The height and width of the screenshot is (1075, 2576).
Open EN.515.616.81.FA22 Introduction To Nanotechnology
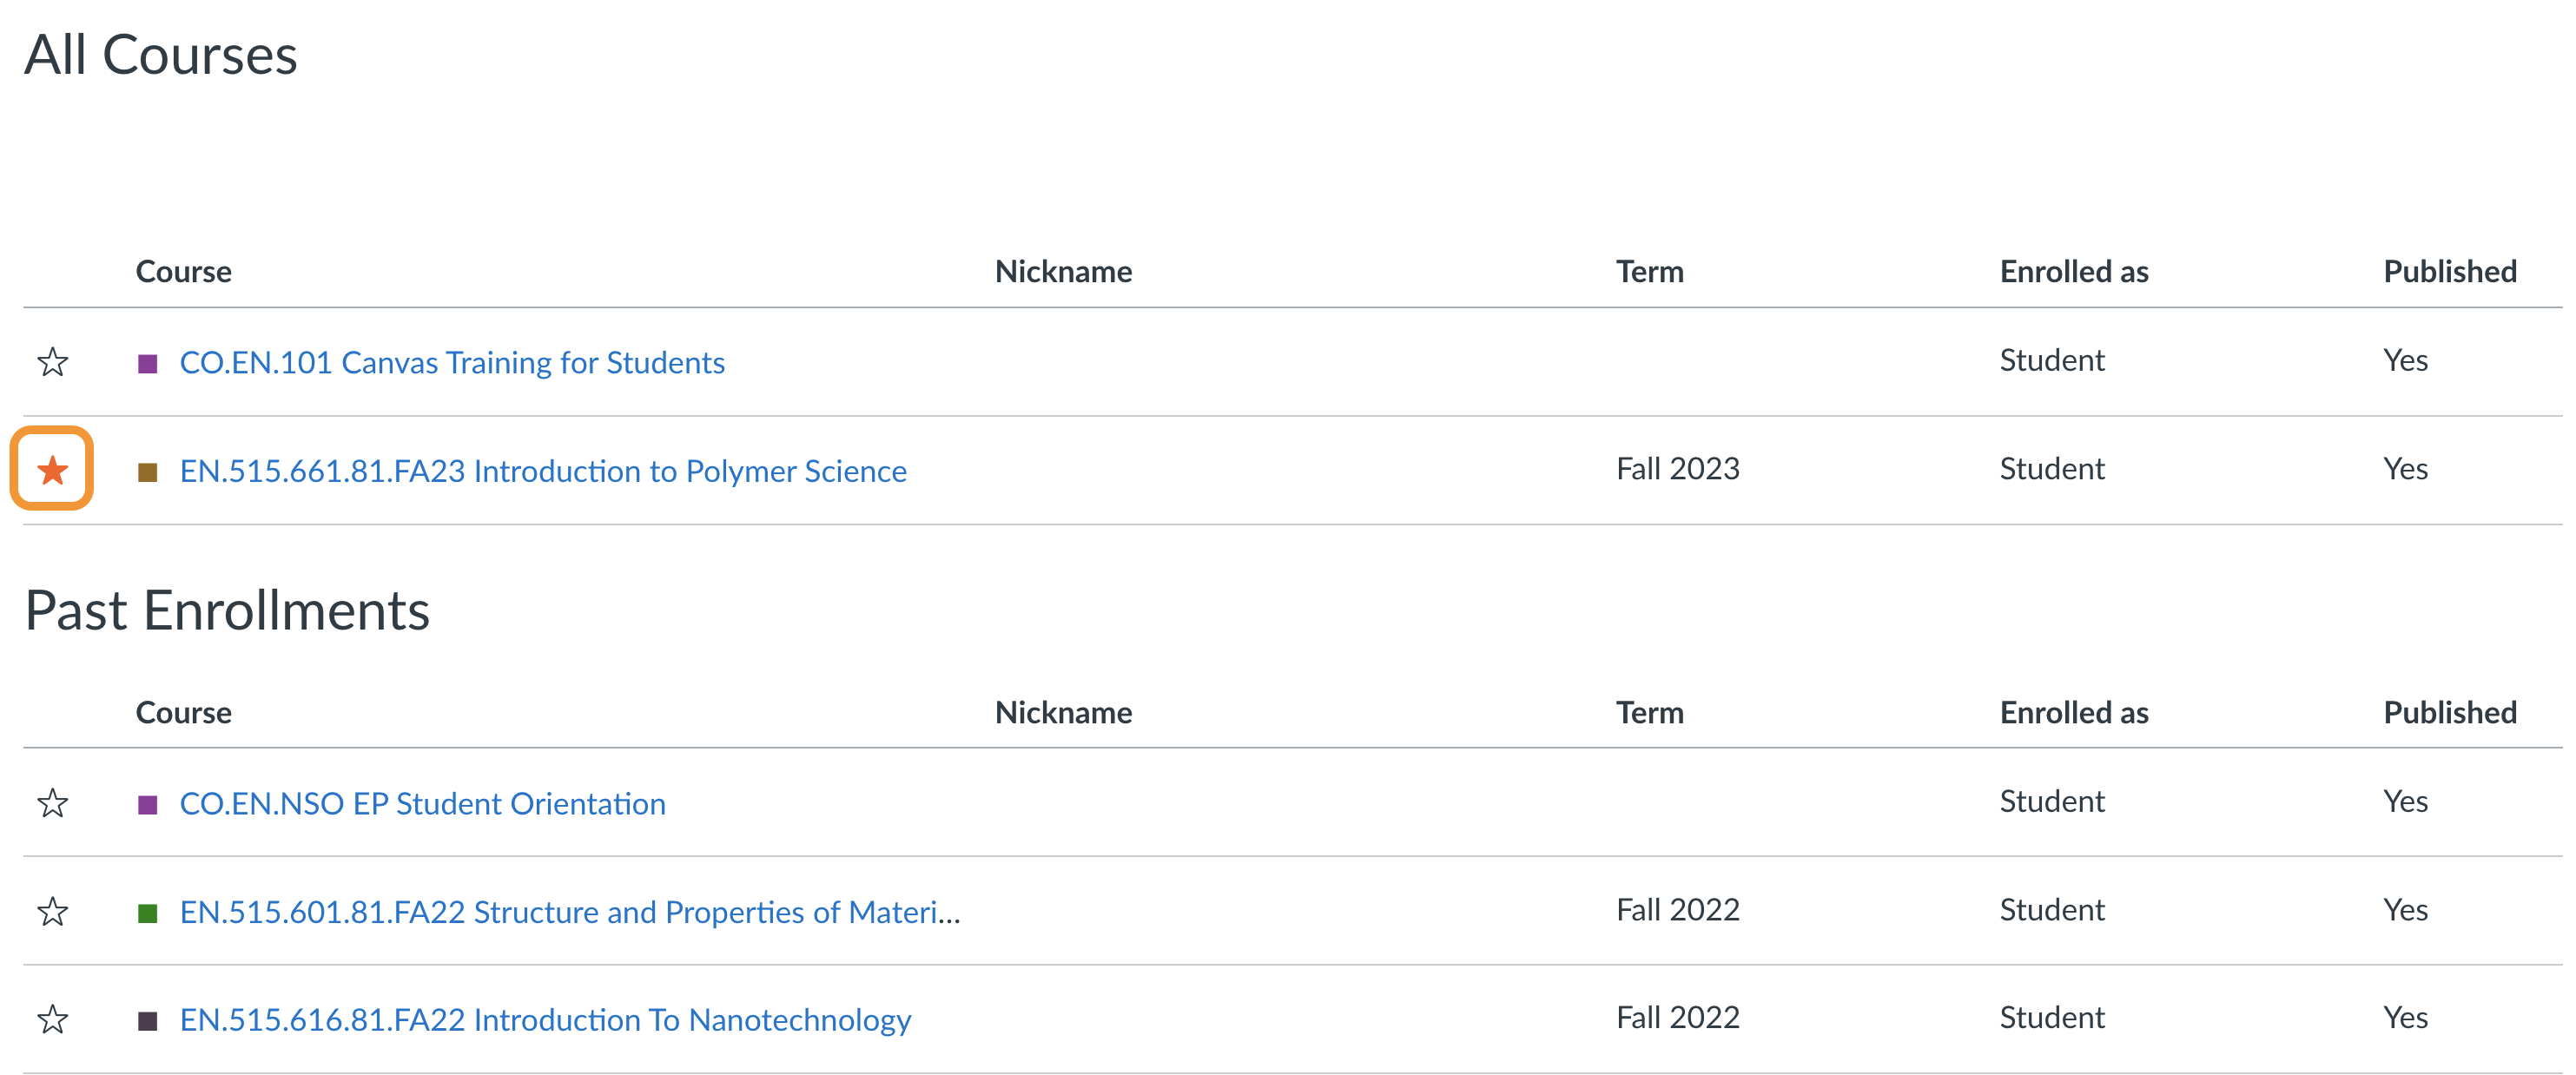coord(545,1019)
